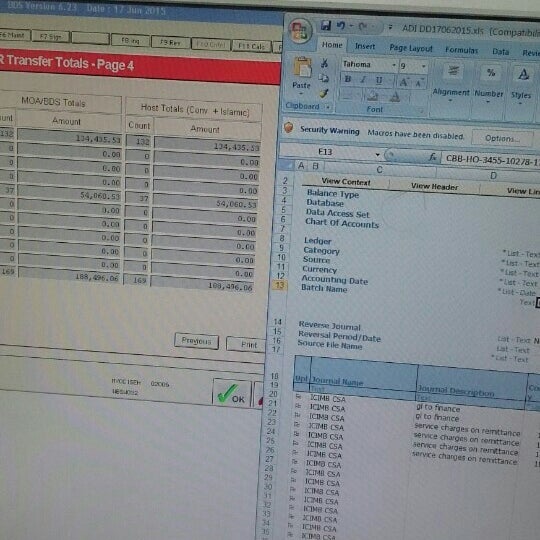Save the workbook with the floppy icon

(325, 26)
